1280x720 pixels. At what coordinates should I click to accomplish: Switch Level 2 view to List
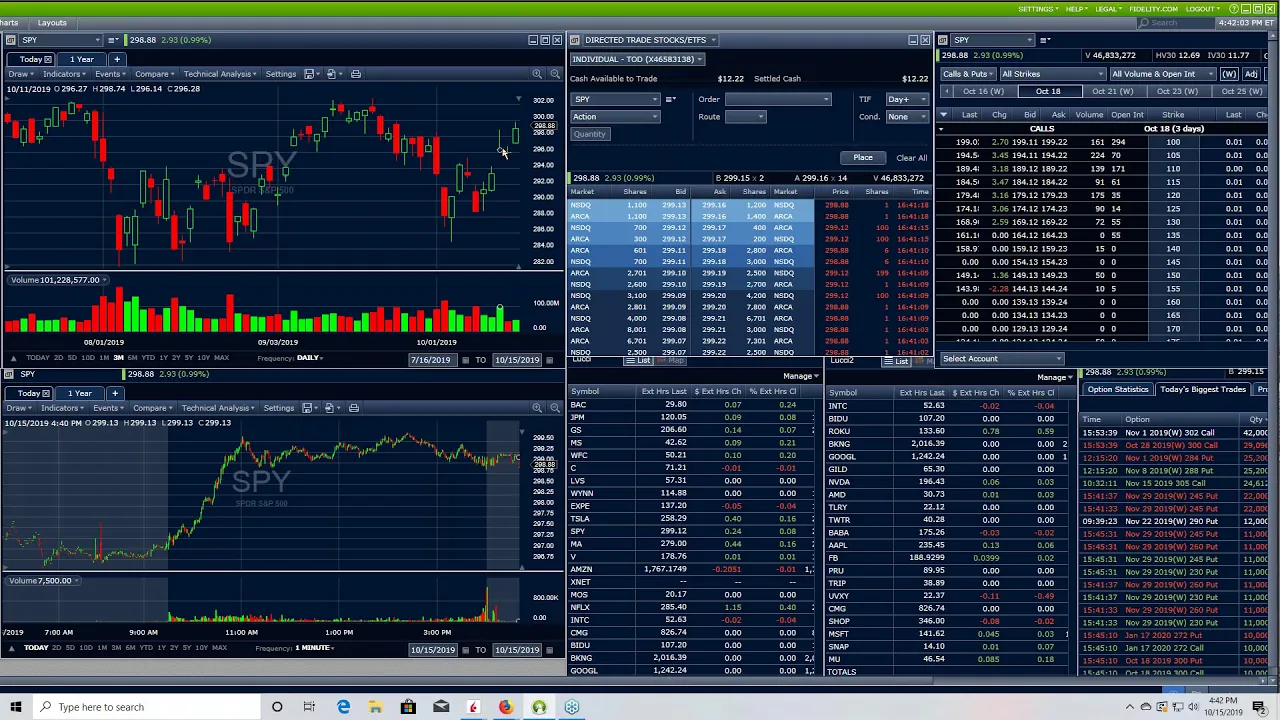point(638,360)
